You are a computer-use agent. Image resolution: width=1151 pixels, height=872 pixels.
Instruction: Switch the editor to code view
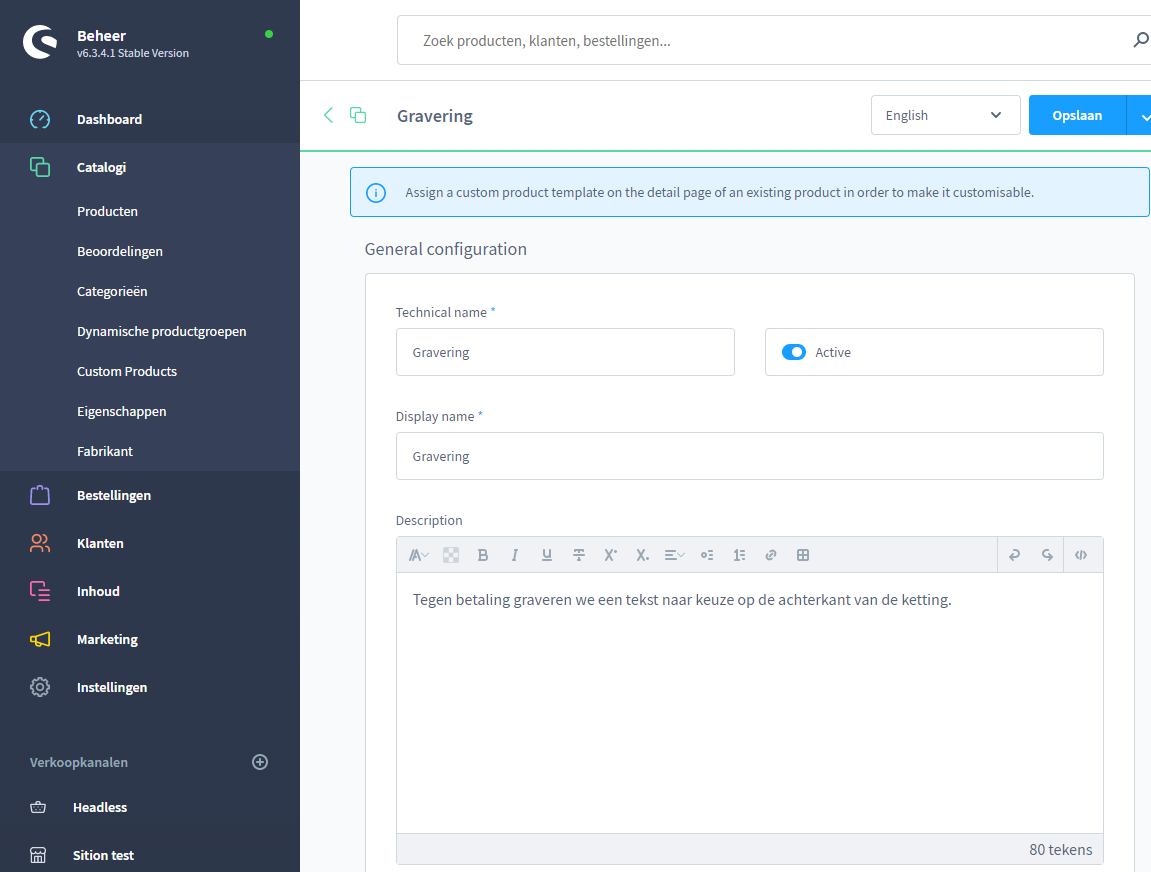click(x=1081, y=555)
